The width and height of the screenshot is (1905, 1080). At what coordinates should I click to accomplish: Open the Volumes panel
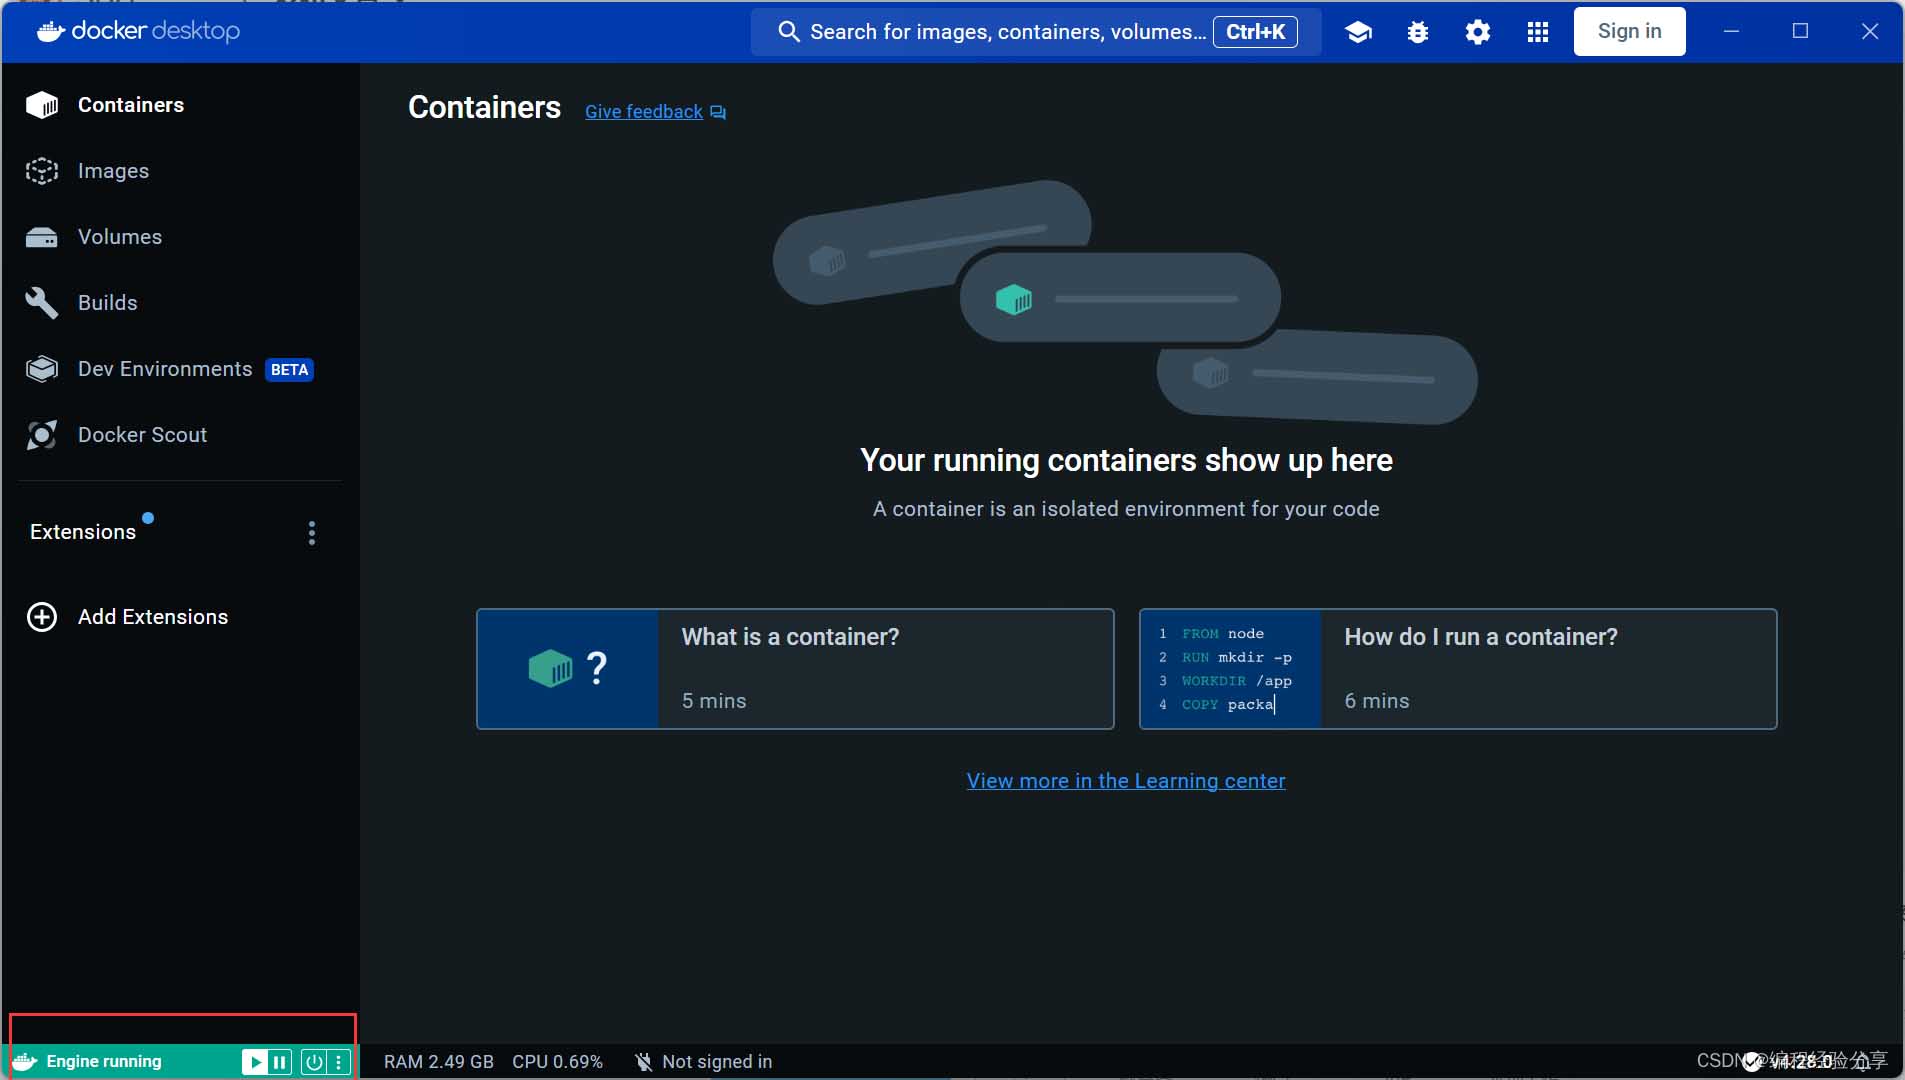[119, 237]
